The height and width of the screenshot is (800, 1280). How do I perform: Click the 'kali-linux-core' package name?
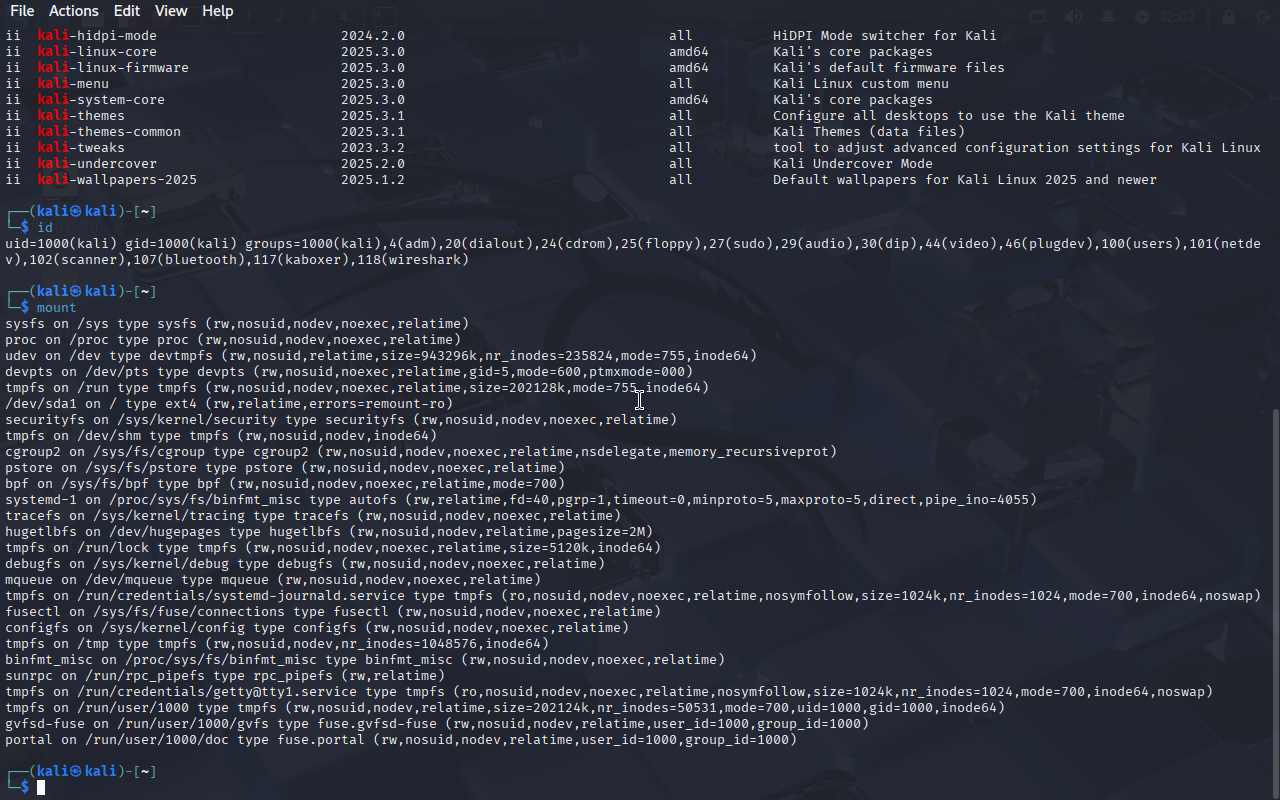click(x=97, y=52)
